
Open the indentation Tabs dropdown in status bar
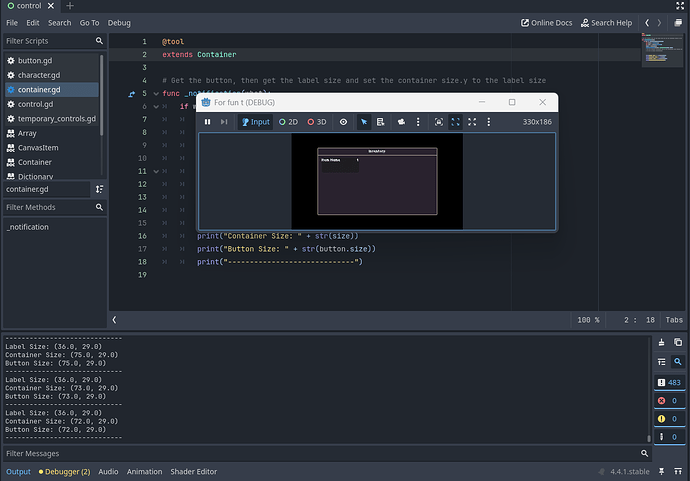click(674, 320)
